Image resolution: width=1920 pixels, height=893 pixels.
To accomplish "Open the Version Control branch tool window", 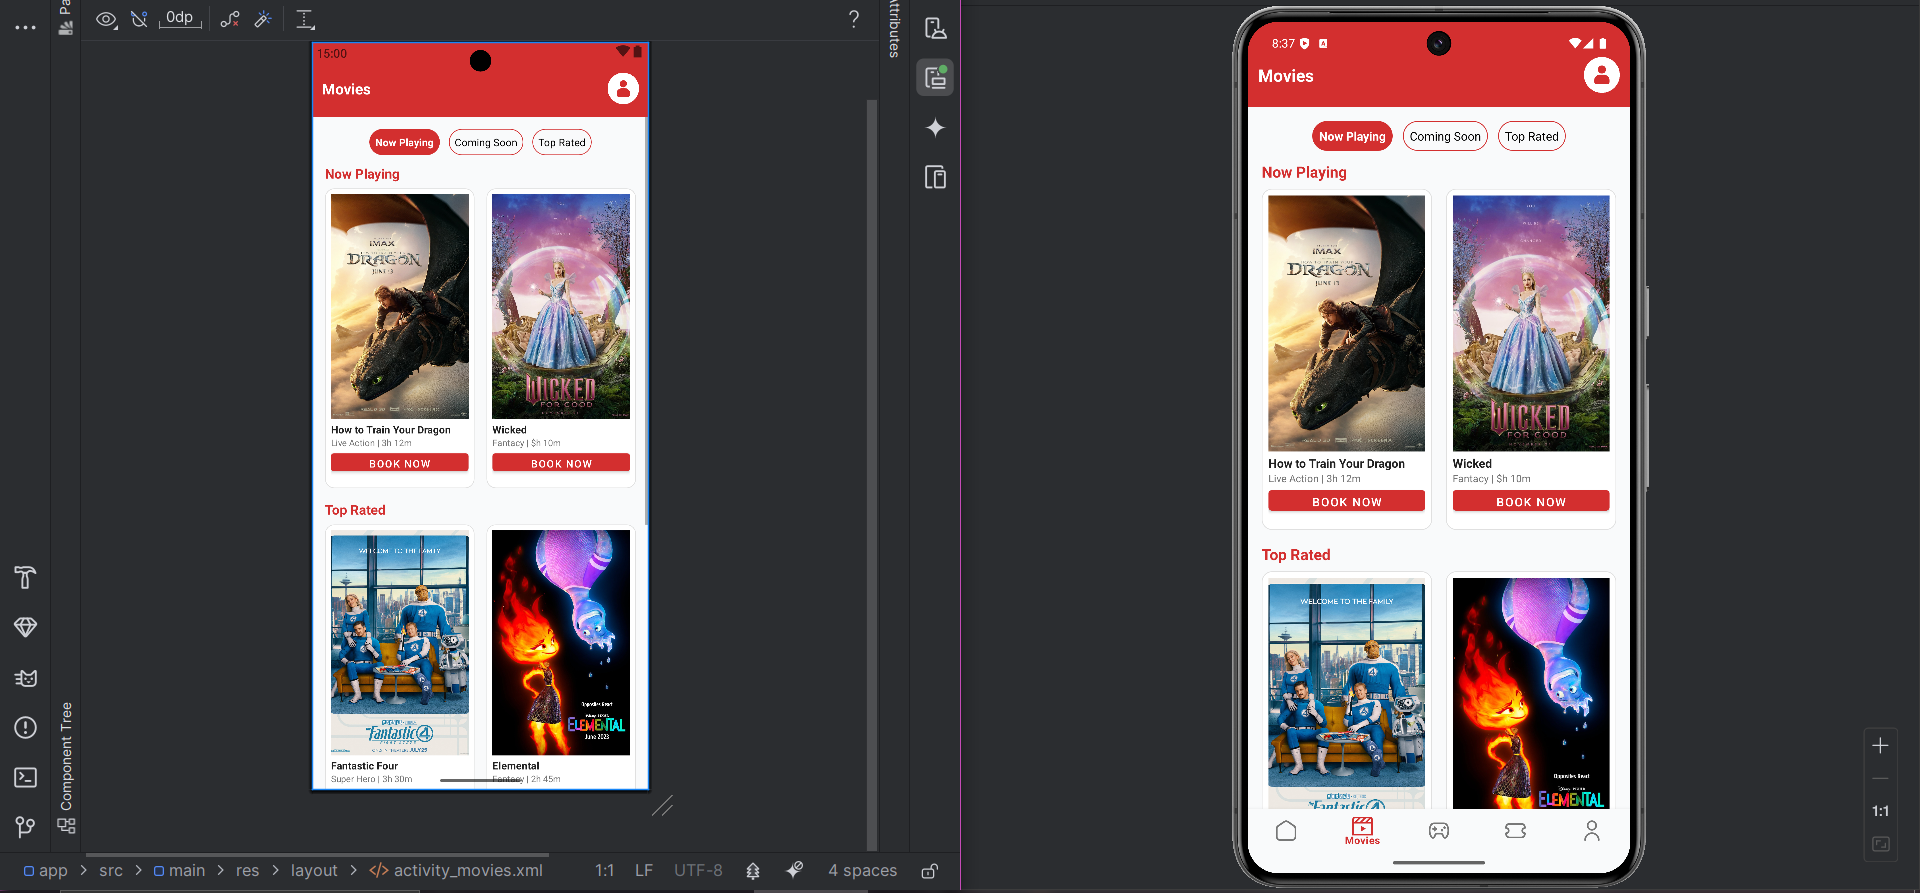I will tap(26, 826).
